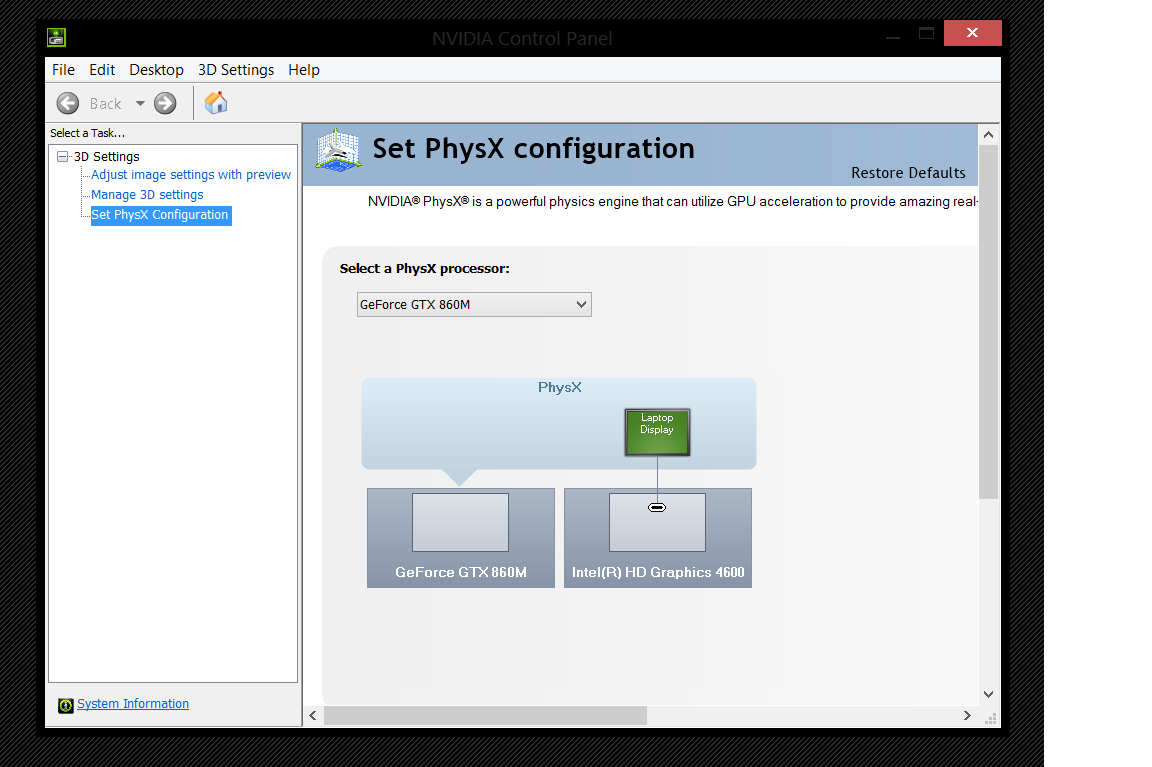This screenshot has width=1152, height=767.
Task: Click the System Information icon
Action: (x=65, y=705)
